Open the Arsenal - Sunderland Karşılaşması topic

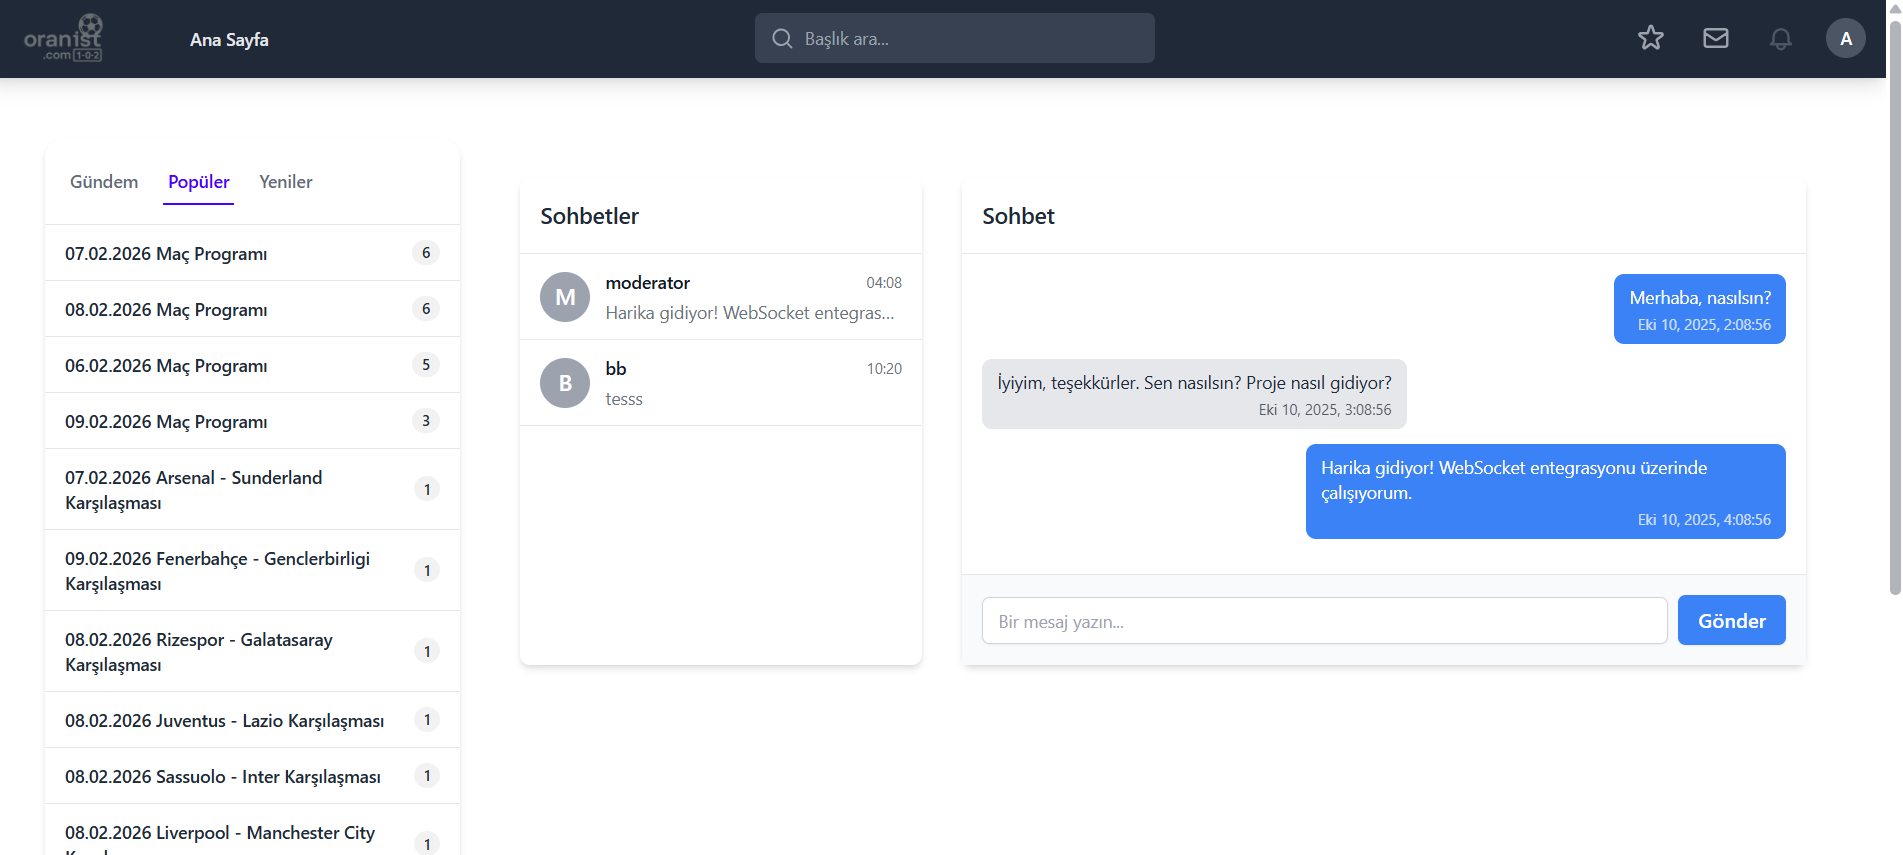click(193, 490)
